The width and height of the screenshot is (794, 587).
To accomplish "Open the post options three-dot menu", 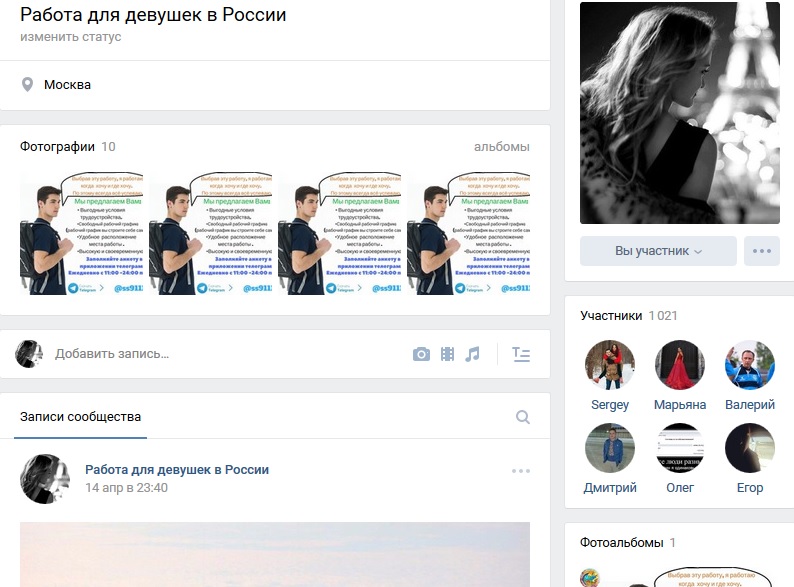I will click(521, 471).
